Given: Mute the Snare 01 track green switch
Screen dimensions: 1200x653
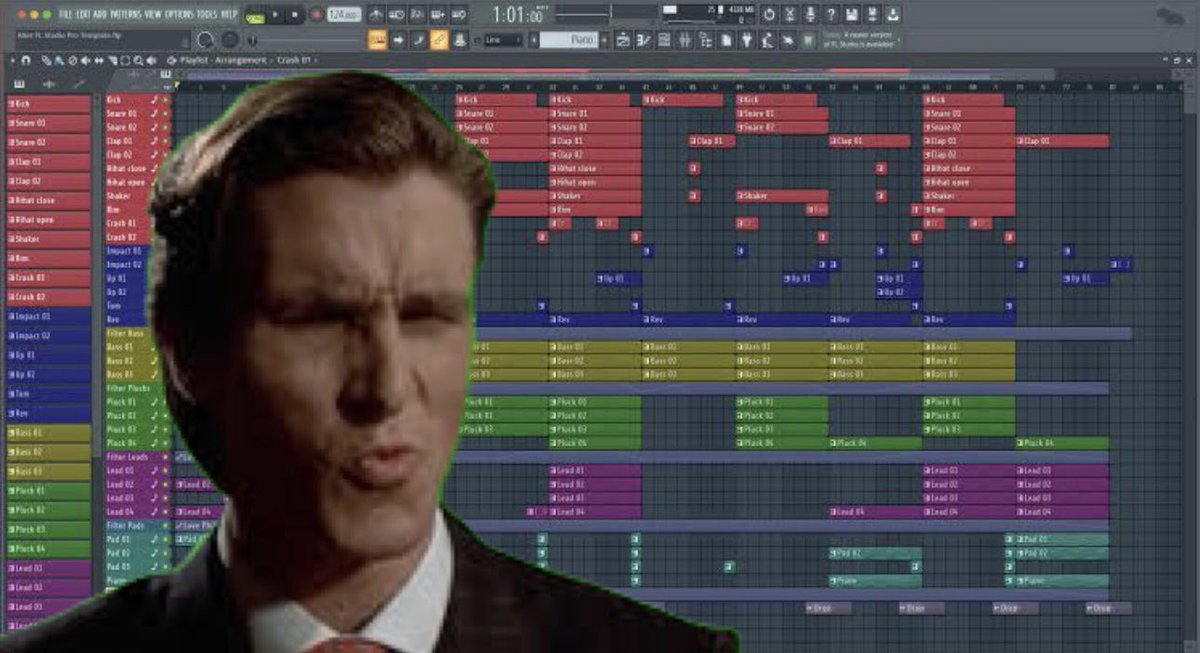Looking at the screenshot, I should coord(166,114).
